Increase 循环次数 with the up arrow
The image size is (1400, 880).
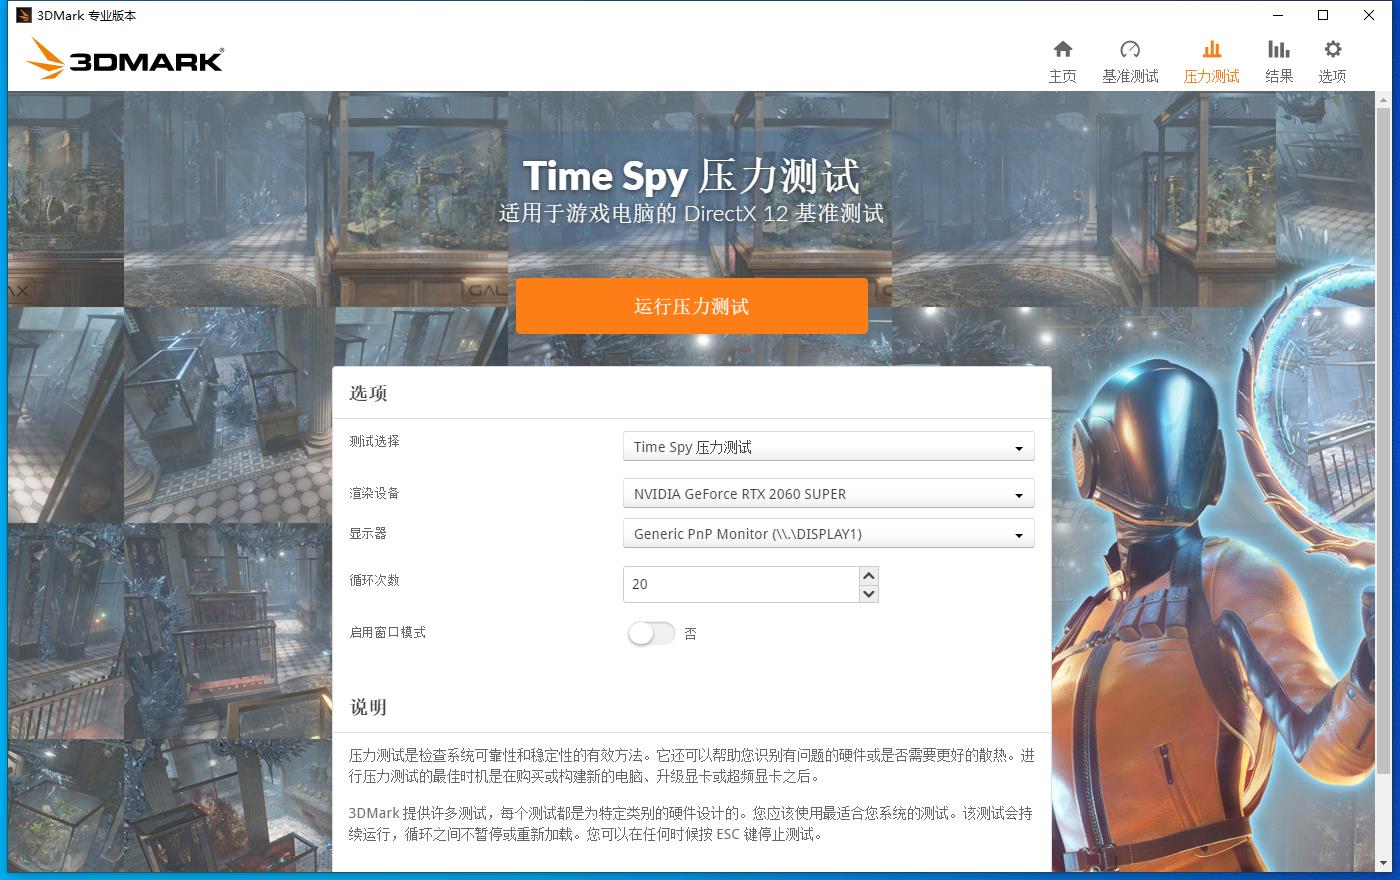point(869,575)
